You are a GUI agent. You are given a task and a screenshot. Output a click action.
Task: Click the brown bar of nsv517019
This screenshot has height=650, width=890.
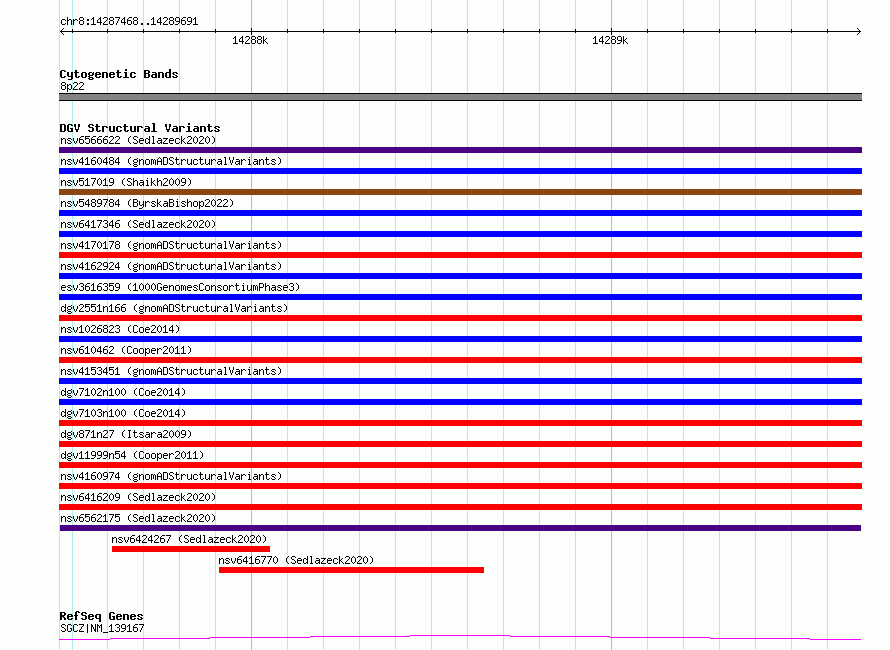460,192
